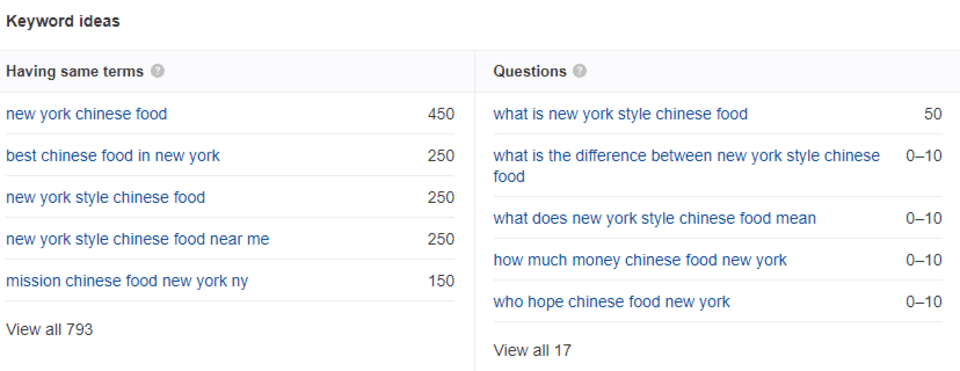
Task: Open mission chinese food new york ny
Action: pos(127,281)
